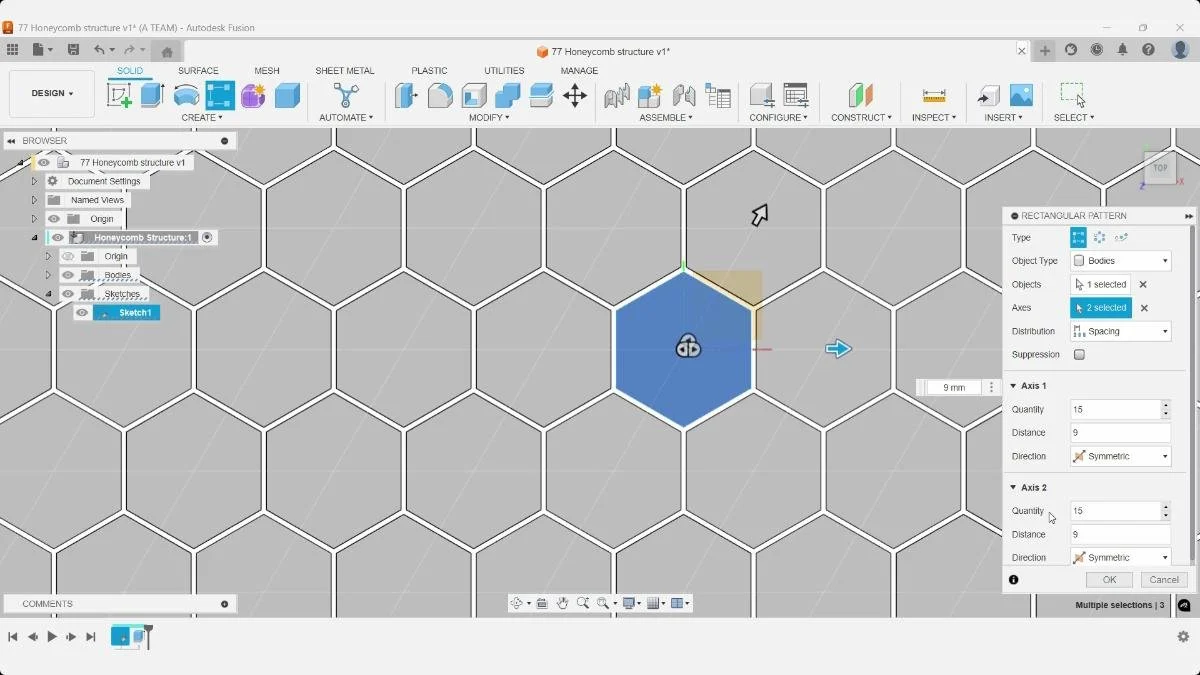Click the Axis 2 Distance field
This screenshot has width=1200, height=675.
[1120, 534]
